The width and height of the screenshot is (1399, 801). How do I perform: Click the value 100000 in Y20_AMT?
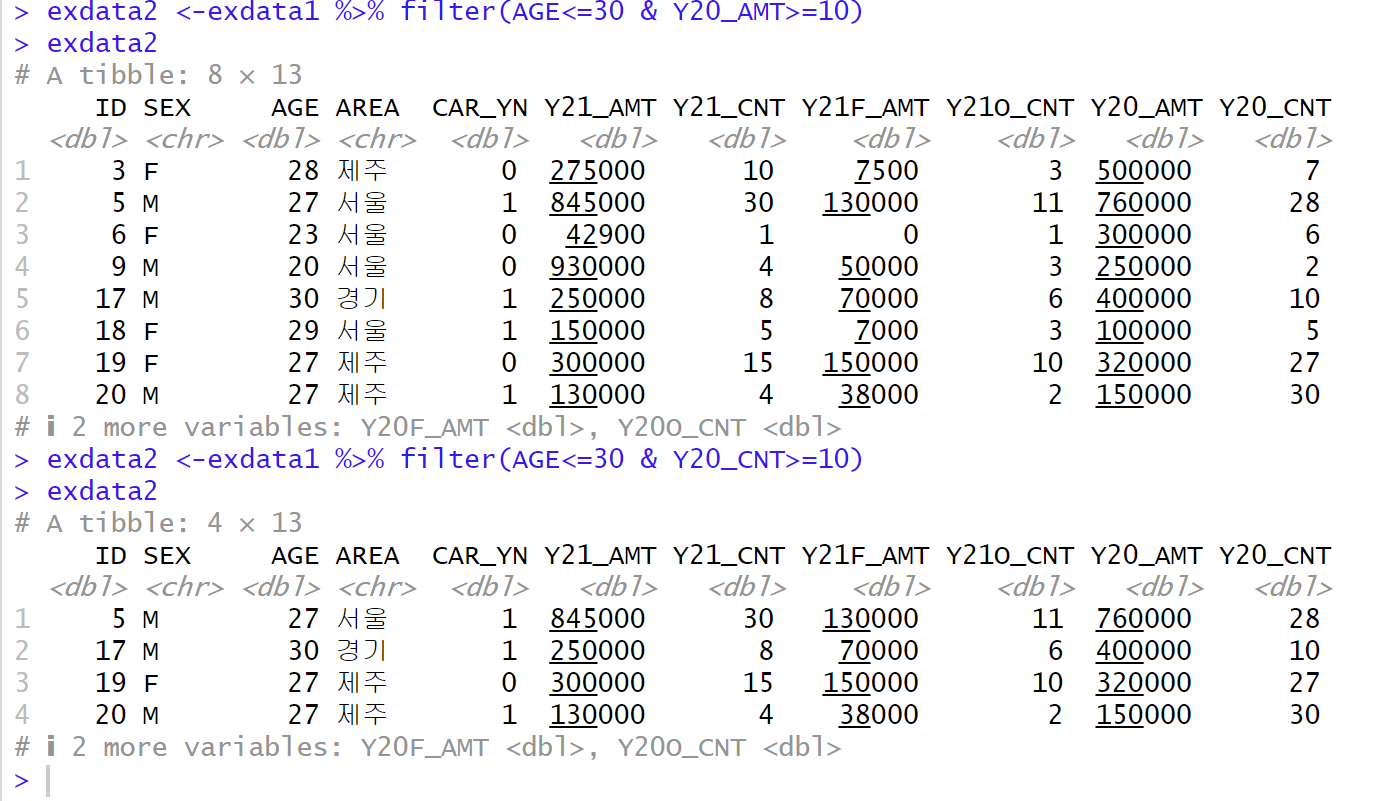point(1144,331)
